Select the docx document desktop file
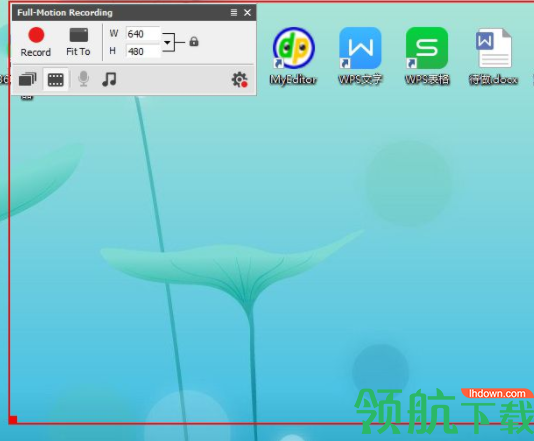 (493, 56)
